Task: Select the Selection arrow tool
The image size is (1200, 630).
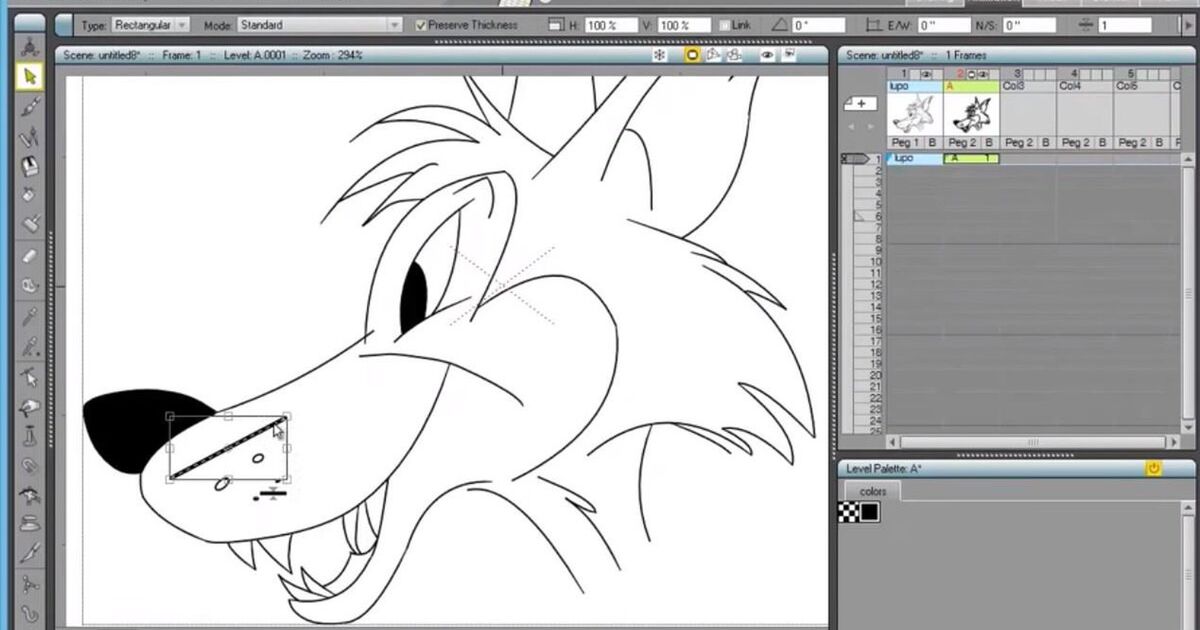Action: tap(30, 76)
